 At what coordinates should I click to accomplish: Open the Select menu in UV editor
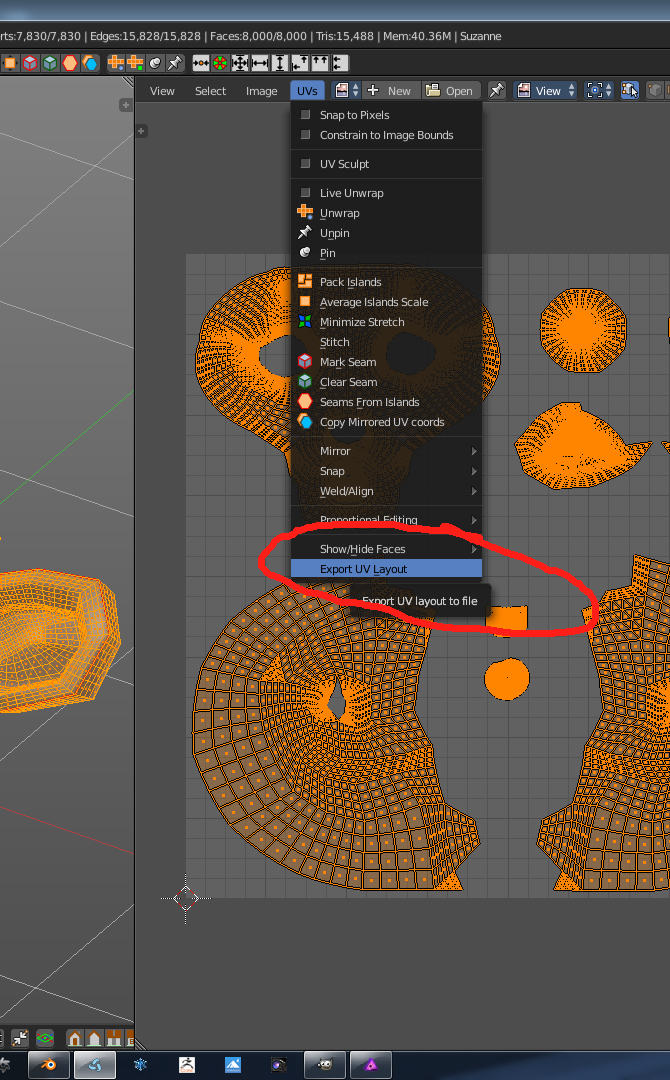[x=210, y=91]
